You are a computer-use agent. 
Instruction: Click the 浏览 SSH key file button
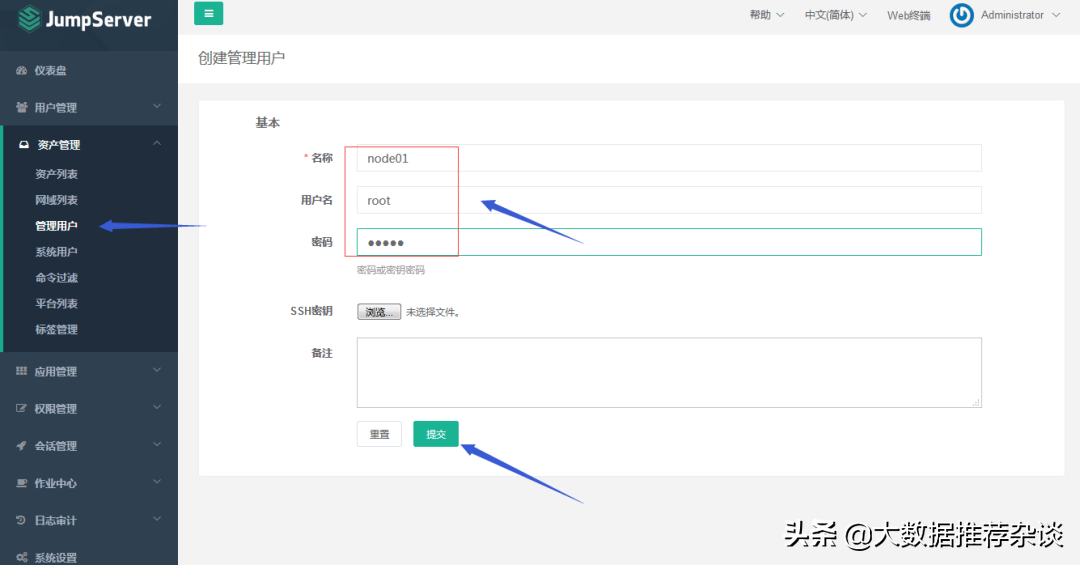(x=379, y=312)
